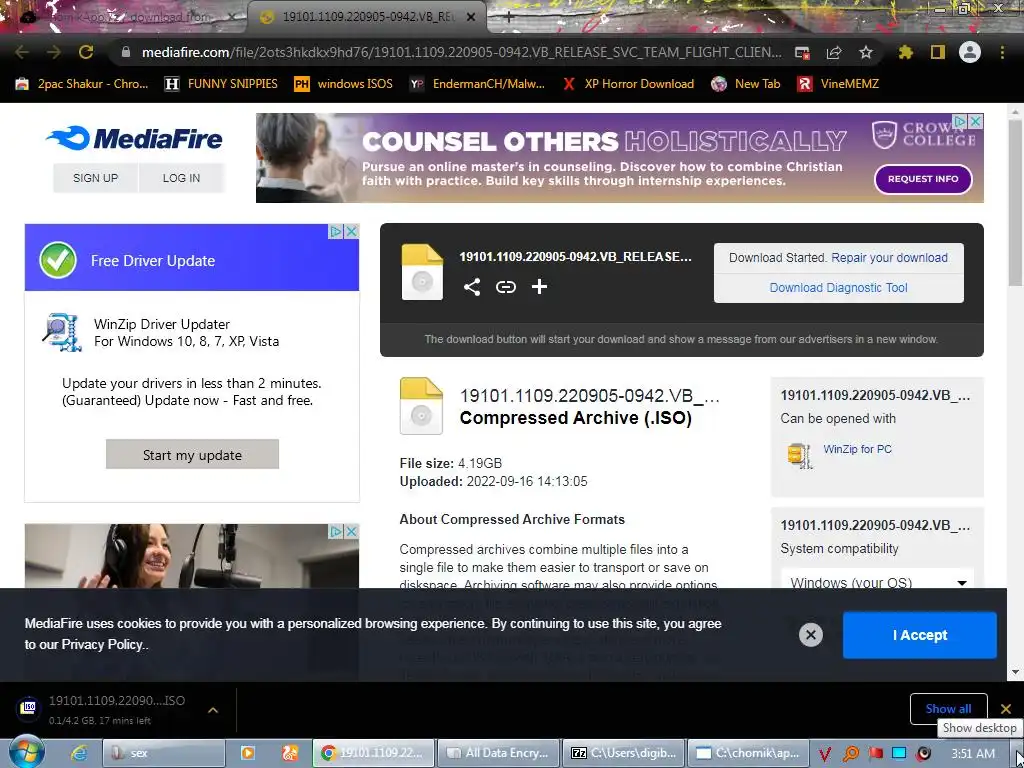Launch Internet Explorer from the taskbar

tap(79, 753)
